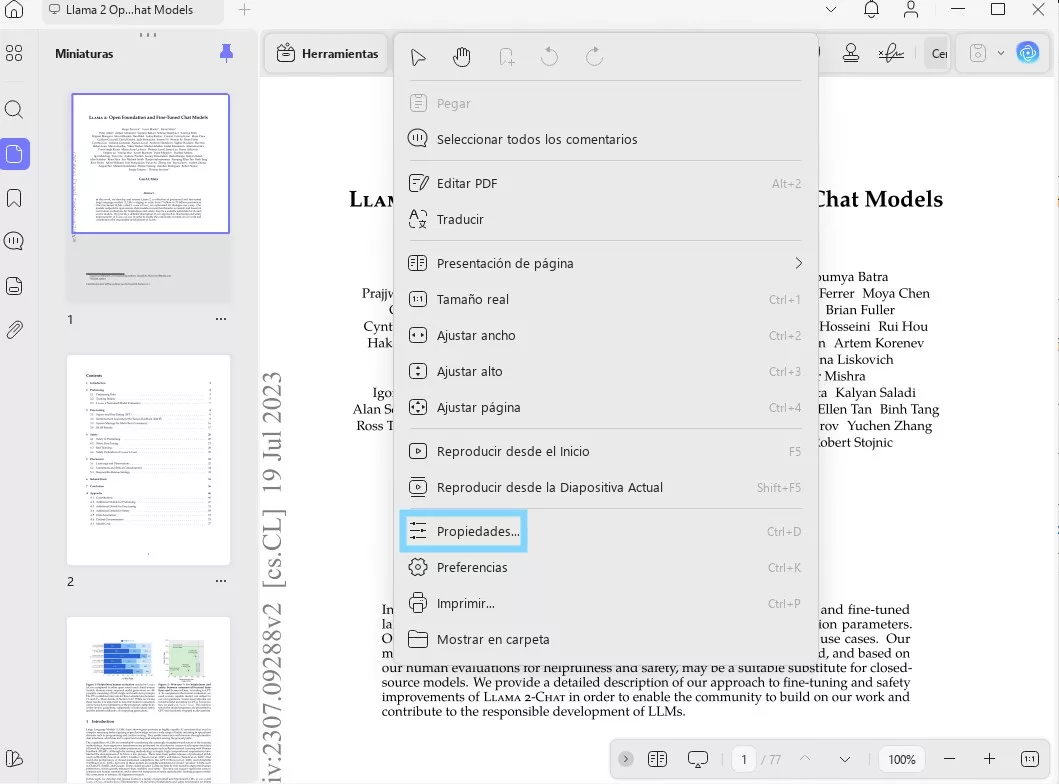The width and height of the screenshot is (1059, 784).
Task: Toggle the Miniaturas panel pin
Action: click(x=227, y=53)
